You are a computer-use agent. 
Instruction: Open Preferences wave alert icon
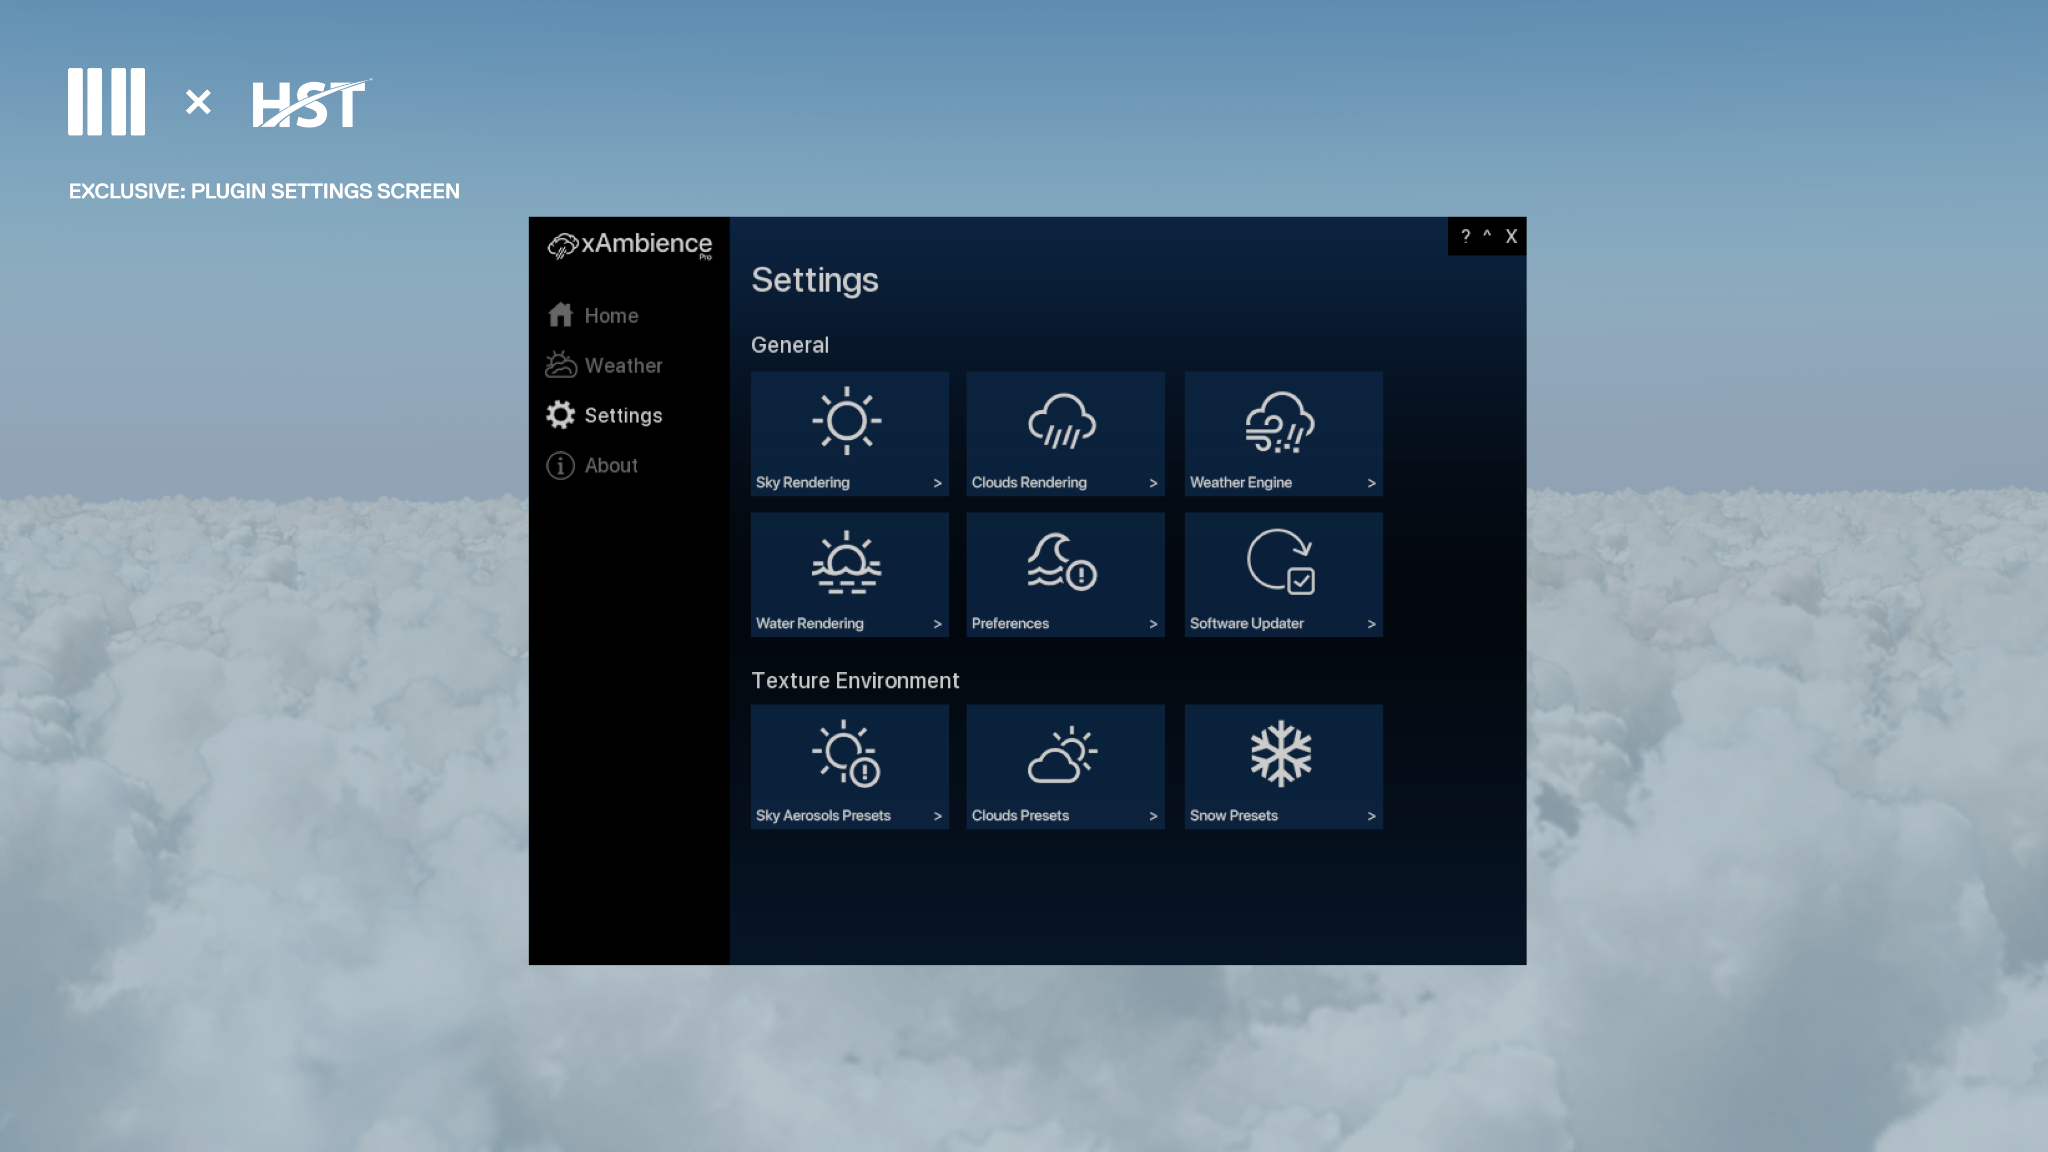(x=1062, y=562)
